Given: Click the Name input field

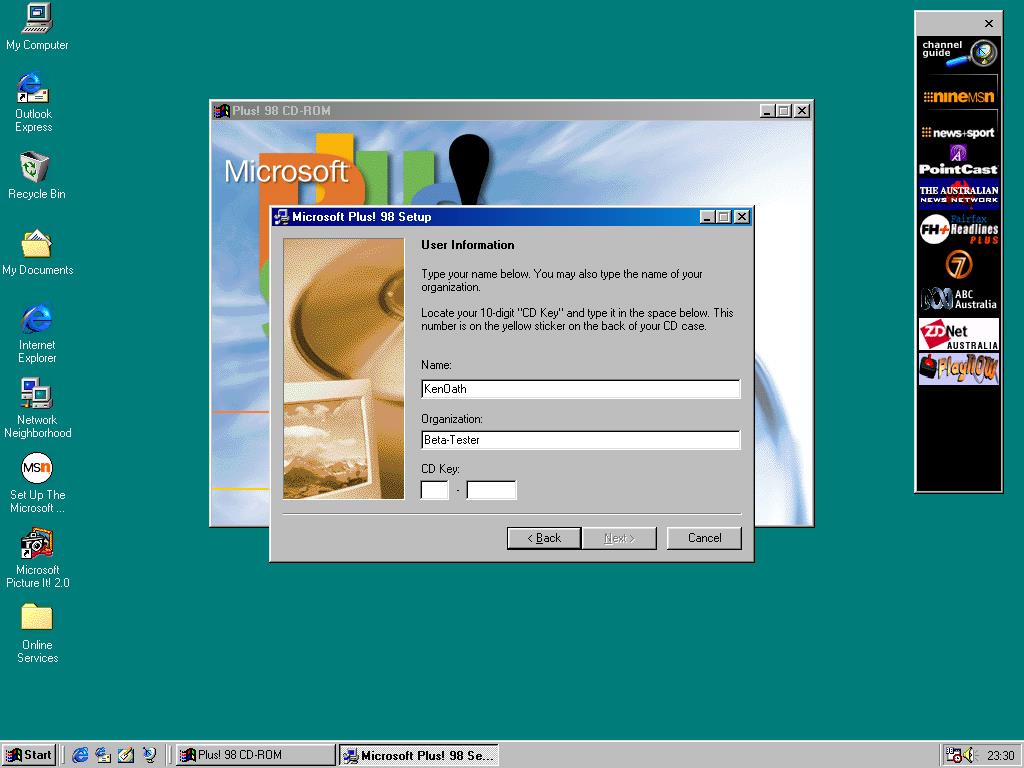Looking at the screenshot, I should [x=581, y=389].
